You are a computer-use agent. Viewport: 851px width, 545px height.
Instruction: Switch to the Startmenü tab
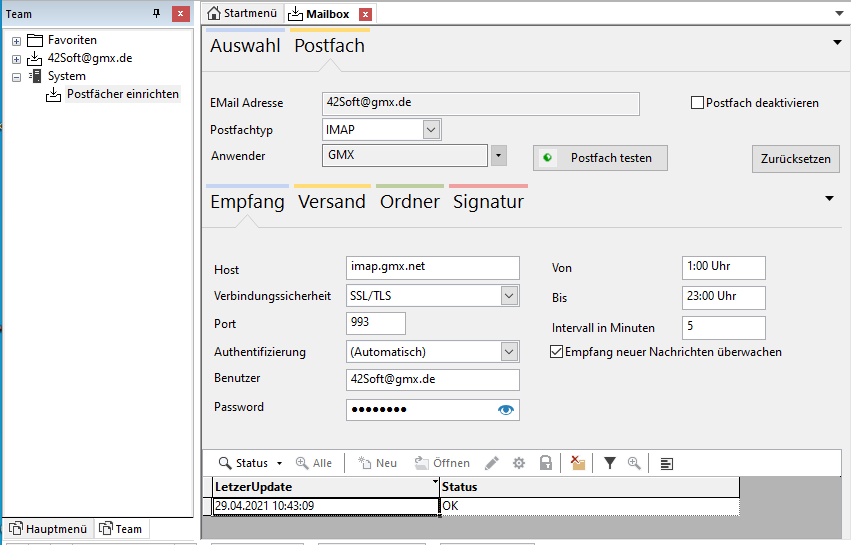(243, 14)
